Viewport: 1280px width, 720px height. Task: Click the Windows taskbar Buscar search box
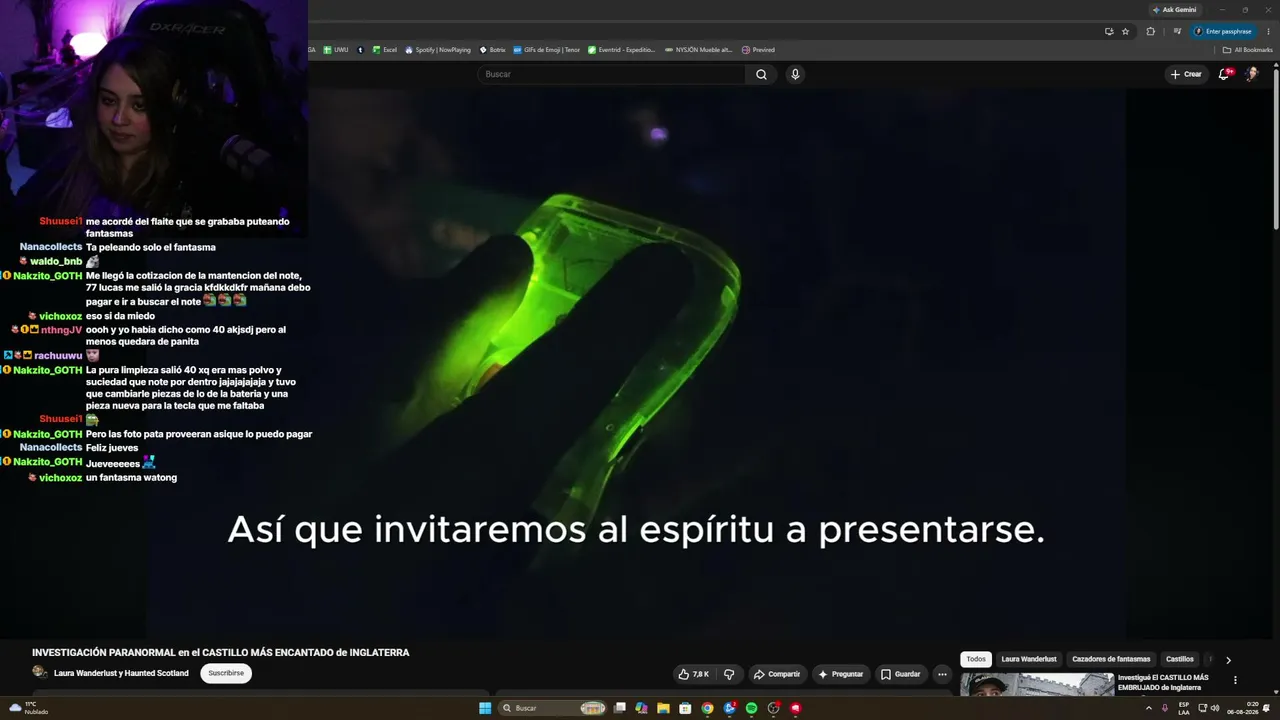(553, 708)
